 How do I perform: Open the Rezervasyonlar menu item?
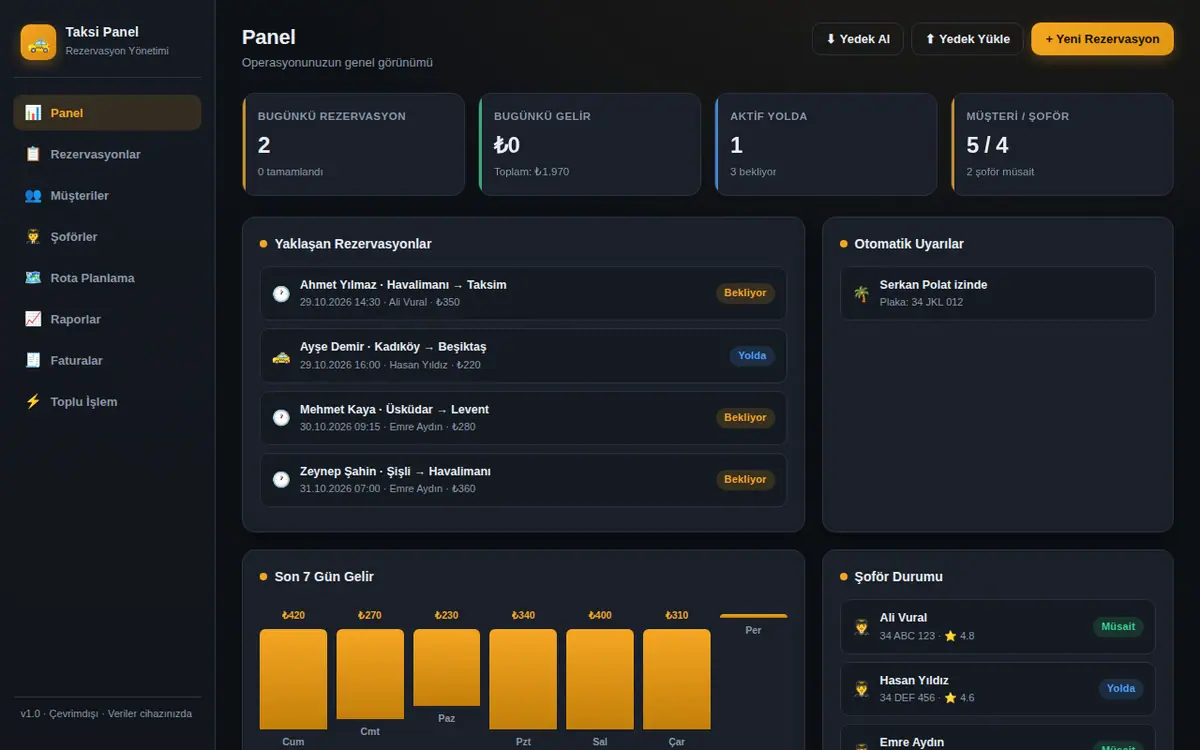tap(107, 154)
